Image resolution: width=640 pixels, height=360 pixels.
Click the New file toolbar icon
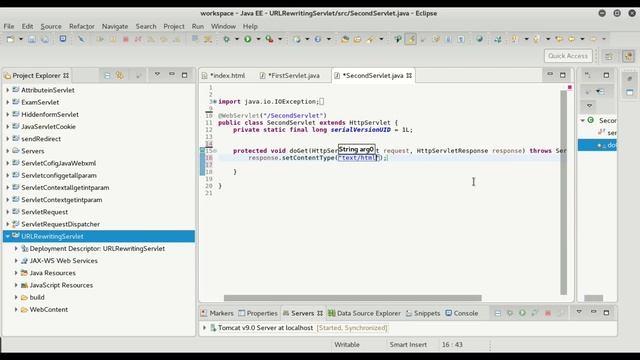tap(10, 39)
